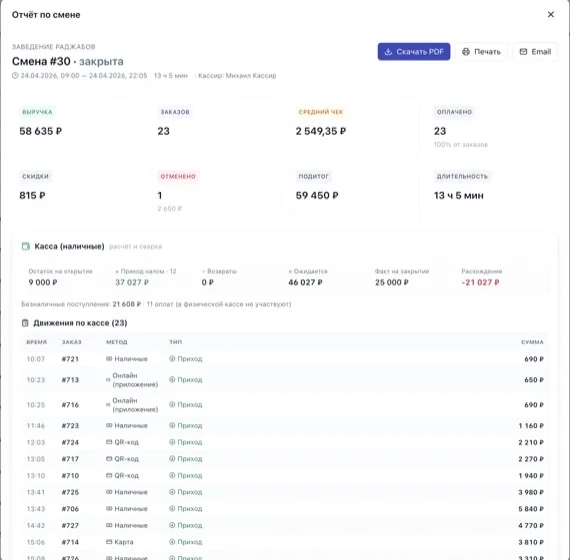Screen dimensions: 570x560
Task: Click the ЗАКАЗОВ label badge
Action: coord(175,112)
